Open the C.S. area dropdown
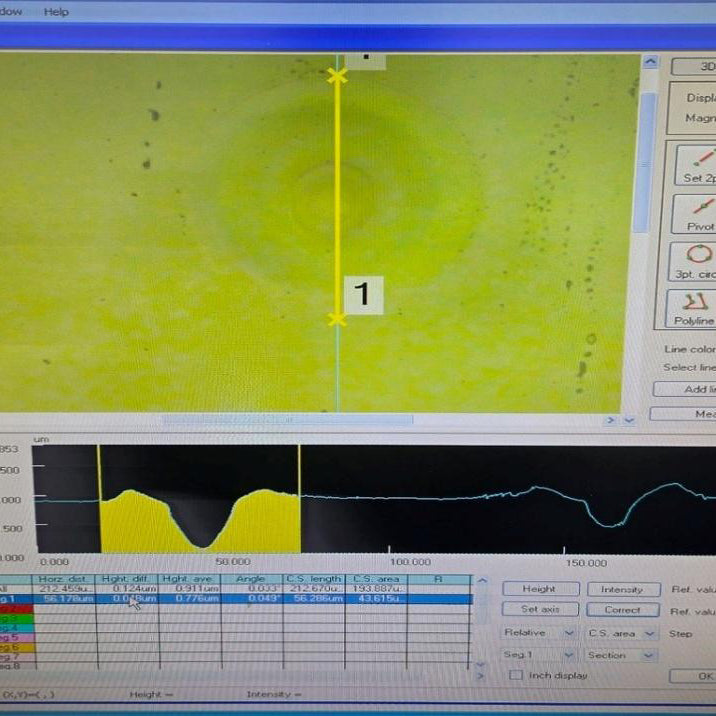 click(x=621, y=633)
